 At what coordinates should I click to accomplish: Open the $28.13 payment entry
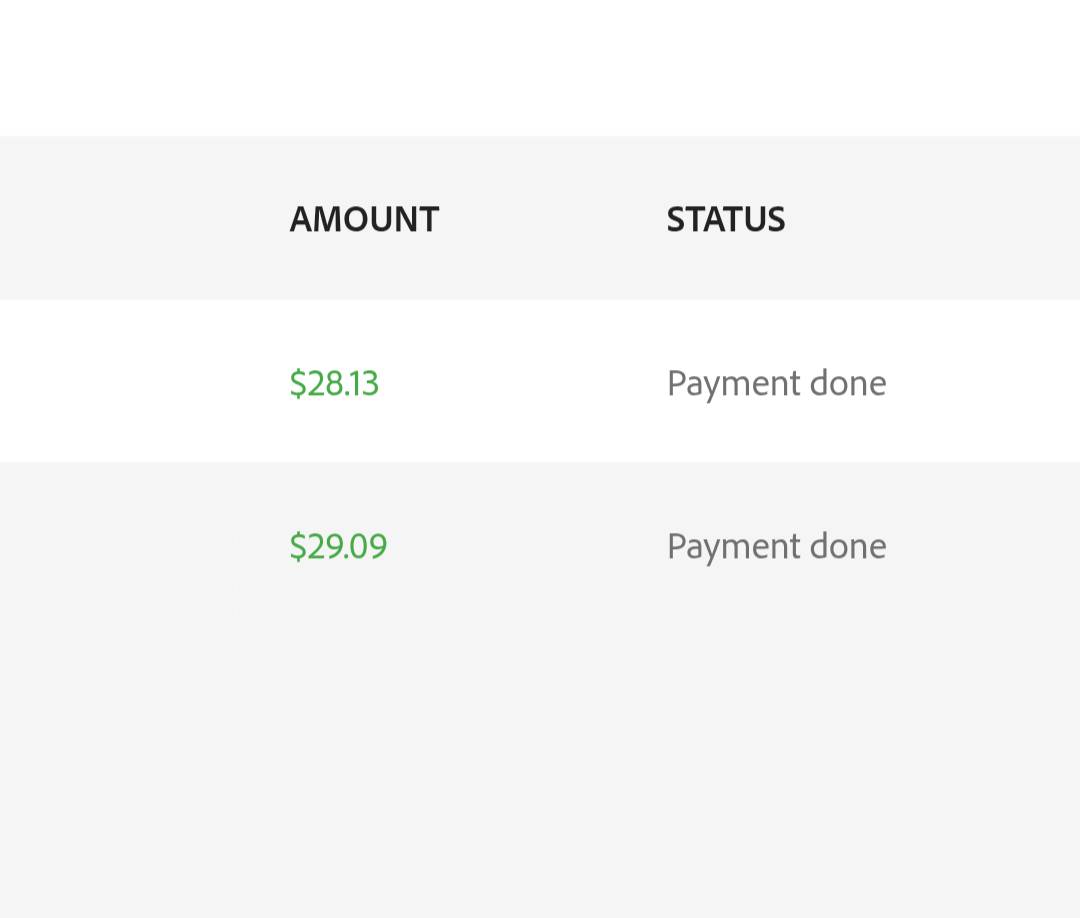[x=334, y=383]
